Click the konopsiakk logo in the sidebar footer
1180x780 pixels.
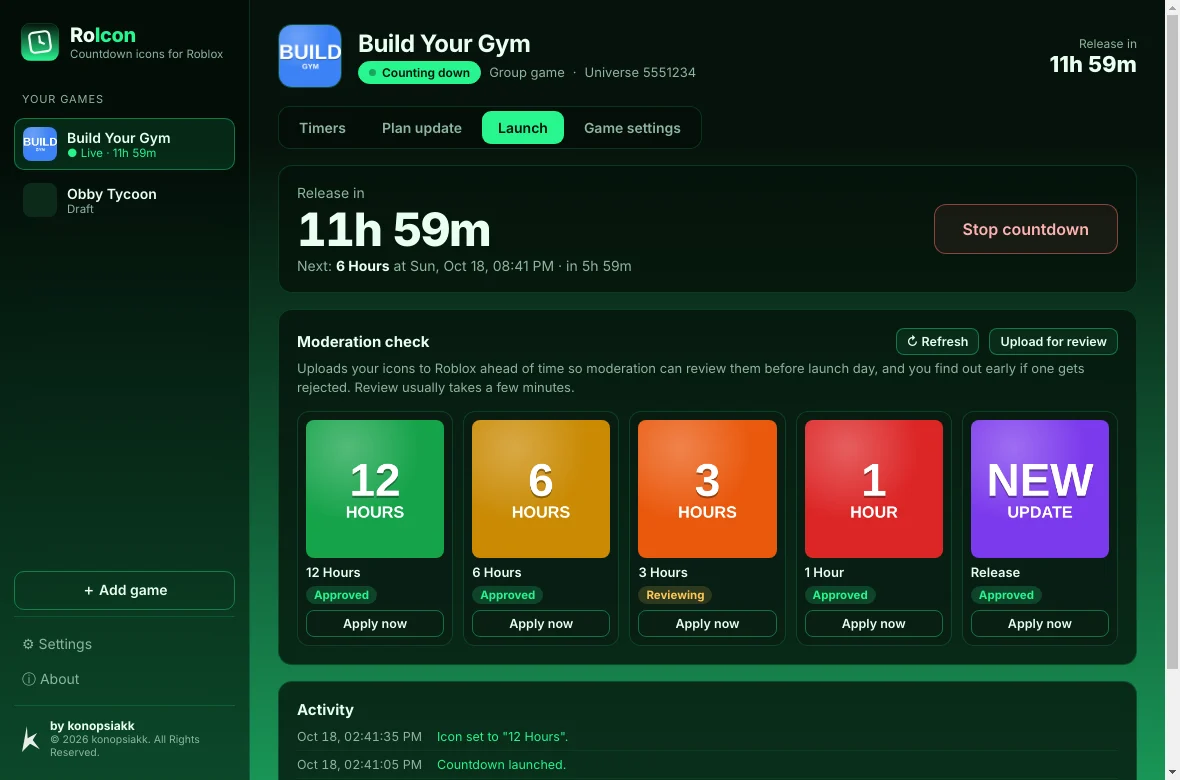tap(31, 739)
